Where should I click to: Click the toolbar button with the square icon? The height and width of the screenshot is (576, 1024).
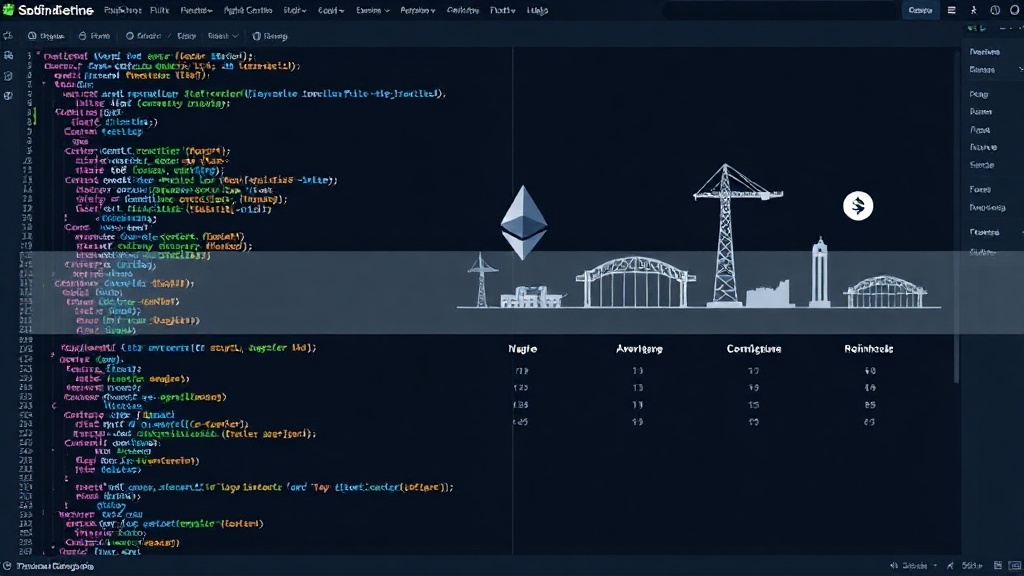pos(270,36)
